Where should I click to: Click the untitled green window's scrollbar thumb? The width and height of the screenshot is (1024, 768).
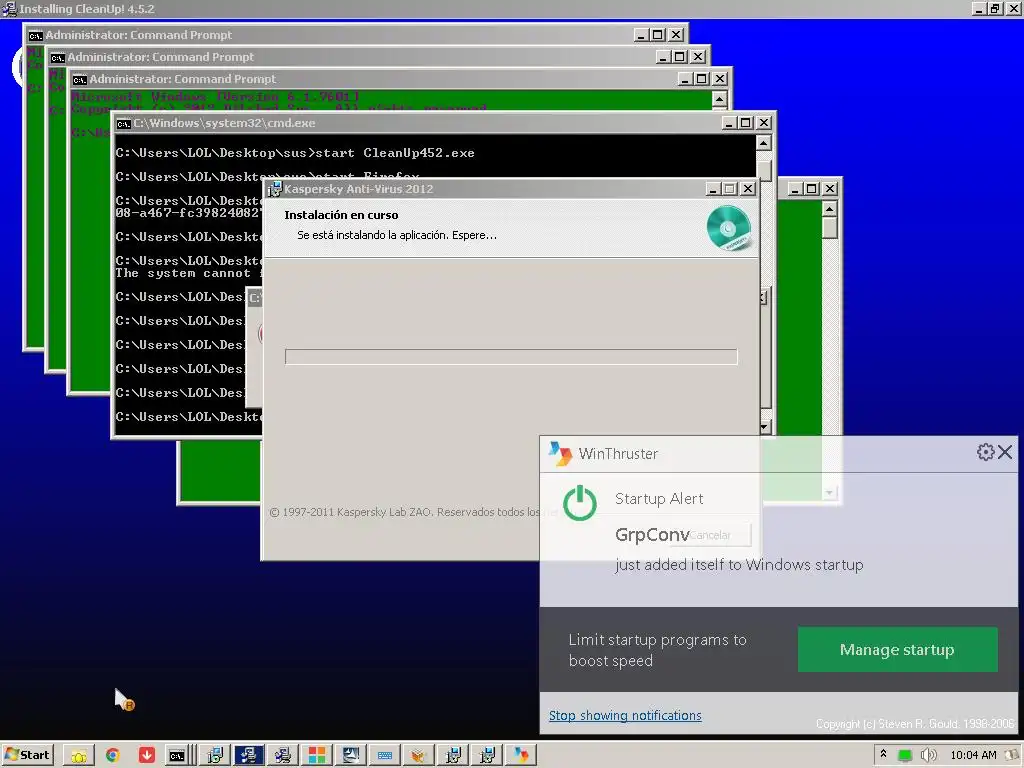(829, 228)
